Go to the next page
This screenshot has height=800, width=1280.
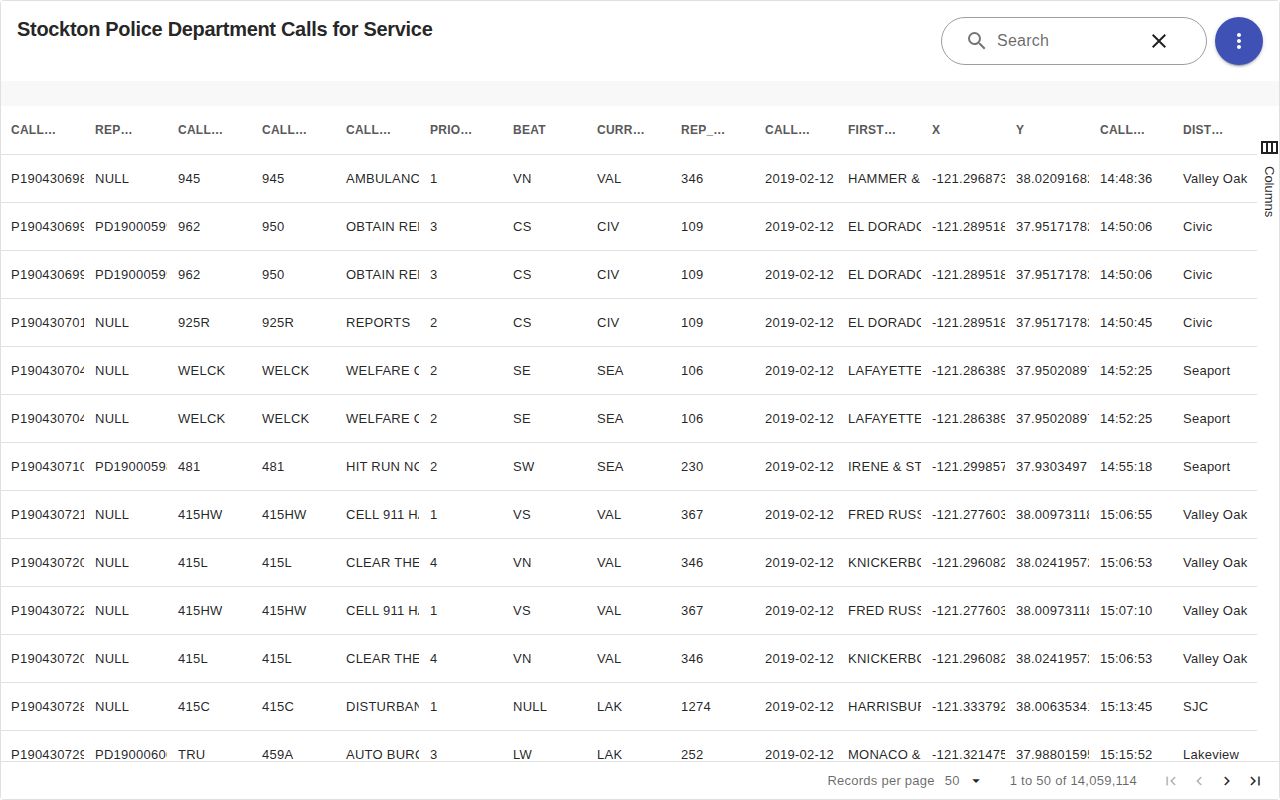tap(1227, 781)
